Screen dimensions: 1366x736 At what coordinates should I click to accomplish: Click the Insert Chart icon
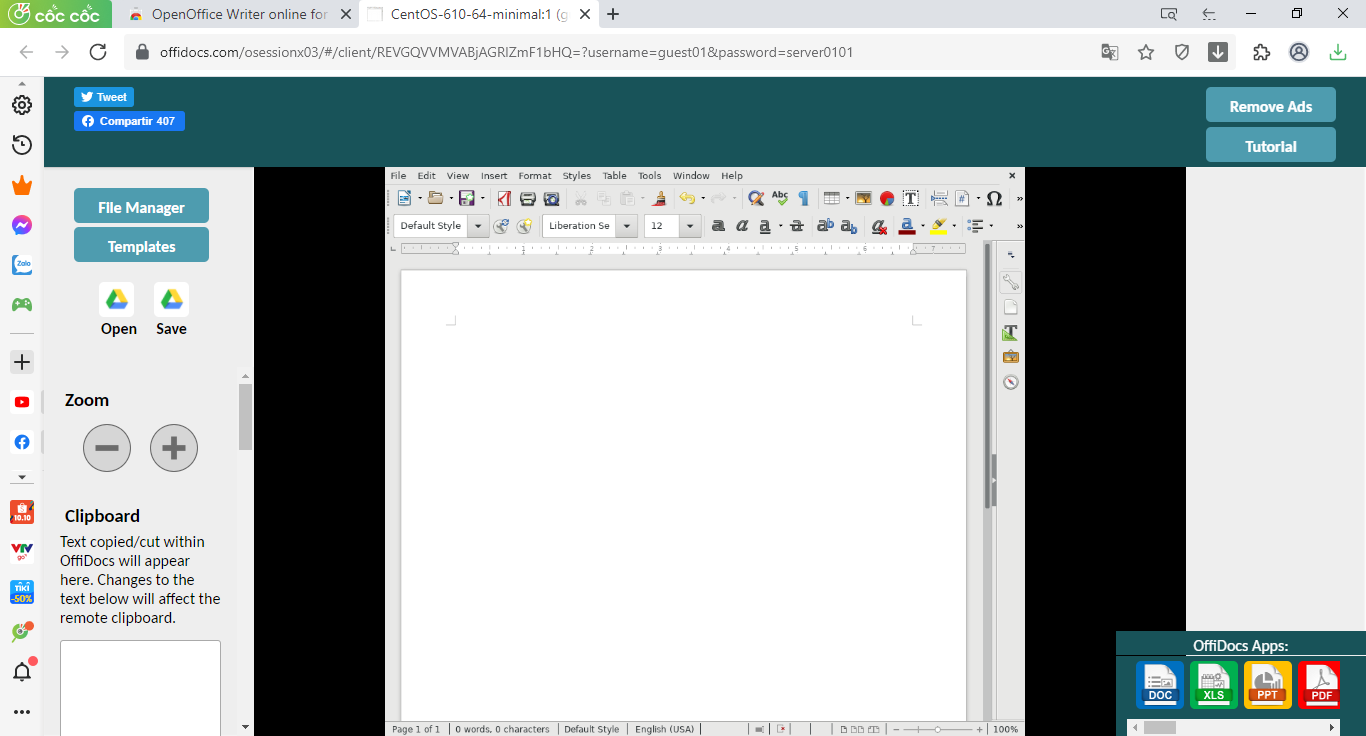[x=886, y=198]
